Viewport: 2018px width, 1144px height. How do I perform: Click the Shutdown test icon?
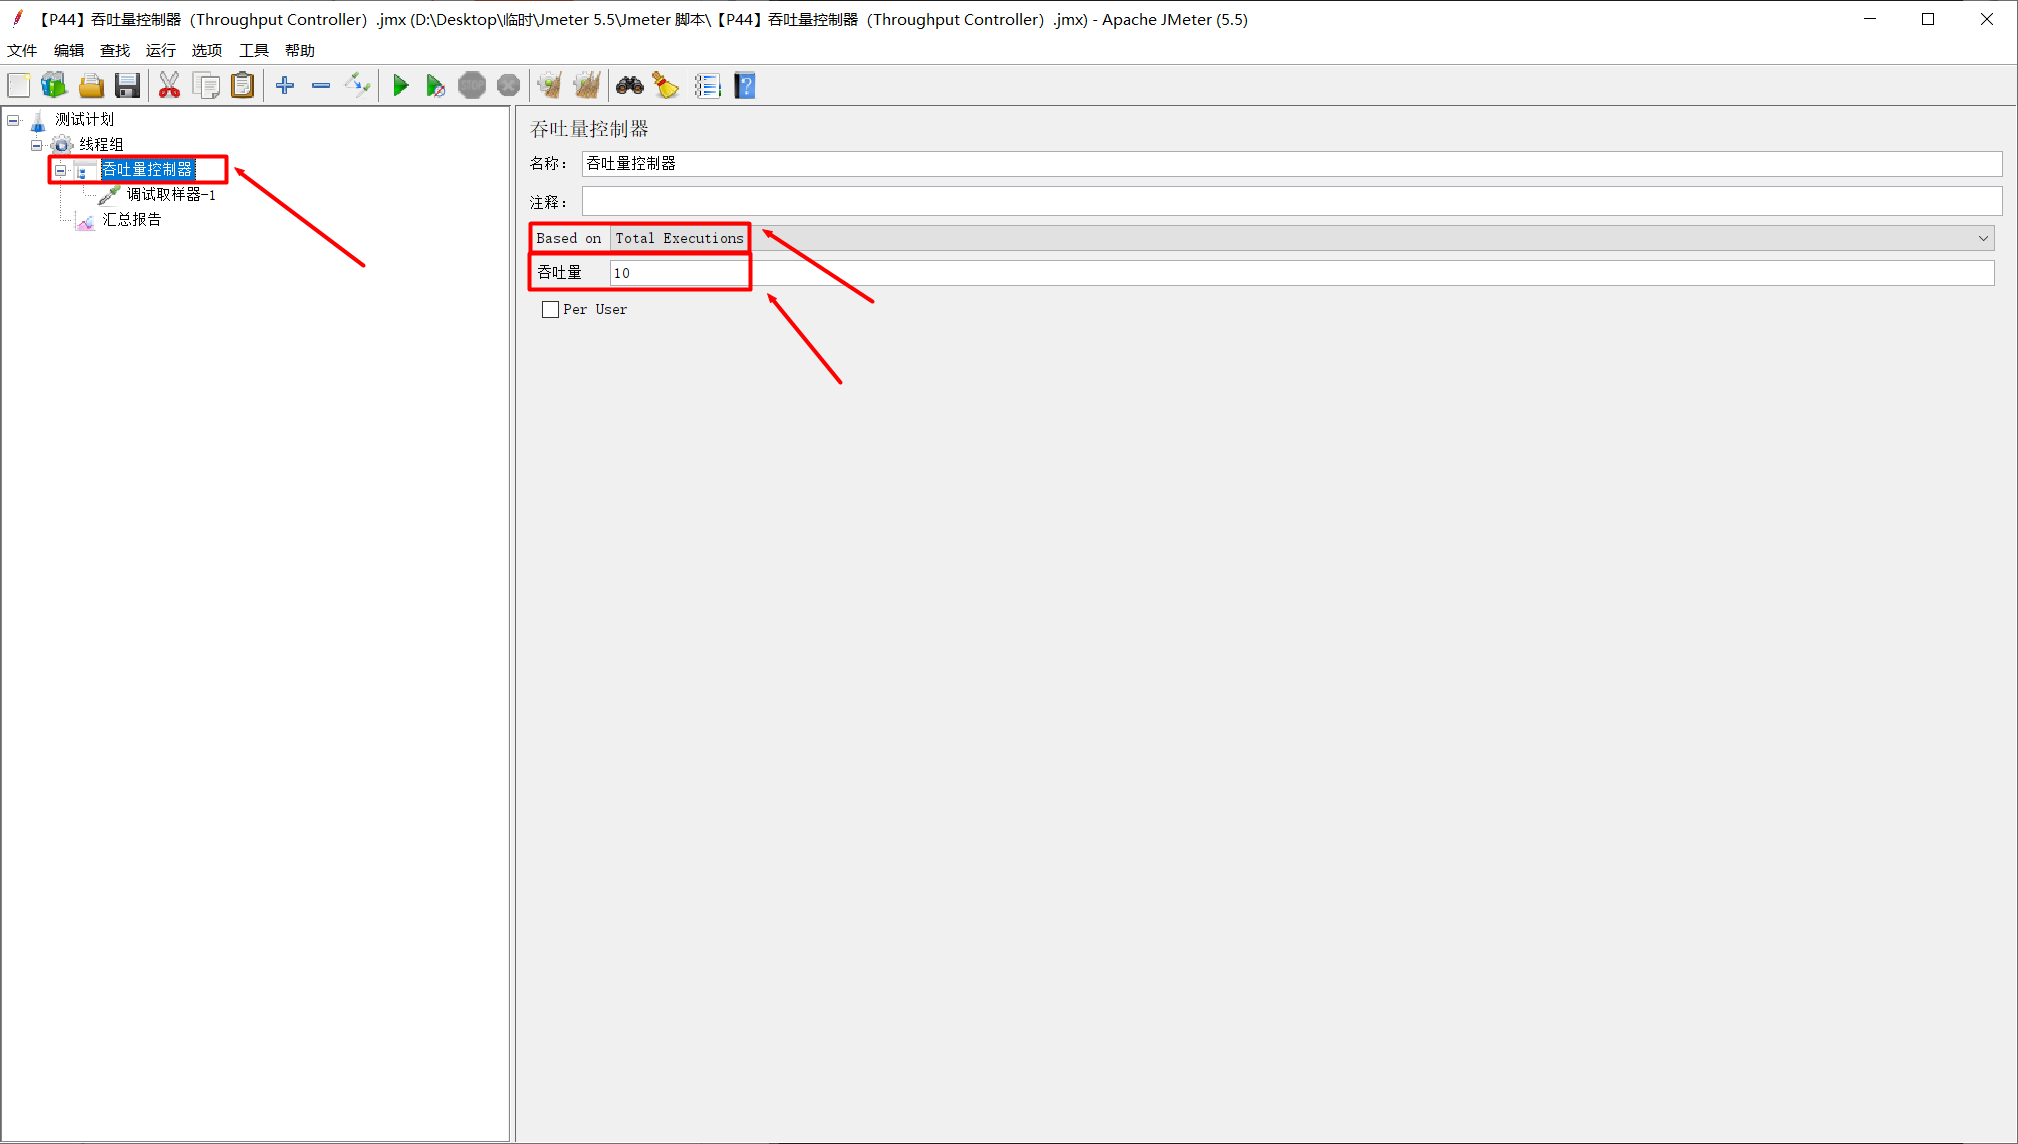(x=508, y=86)
